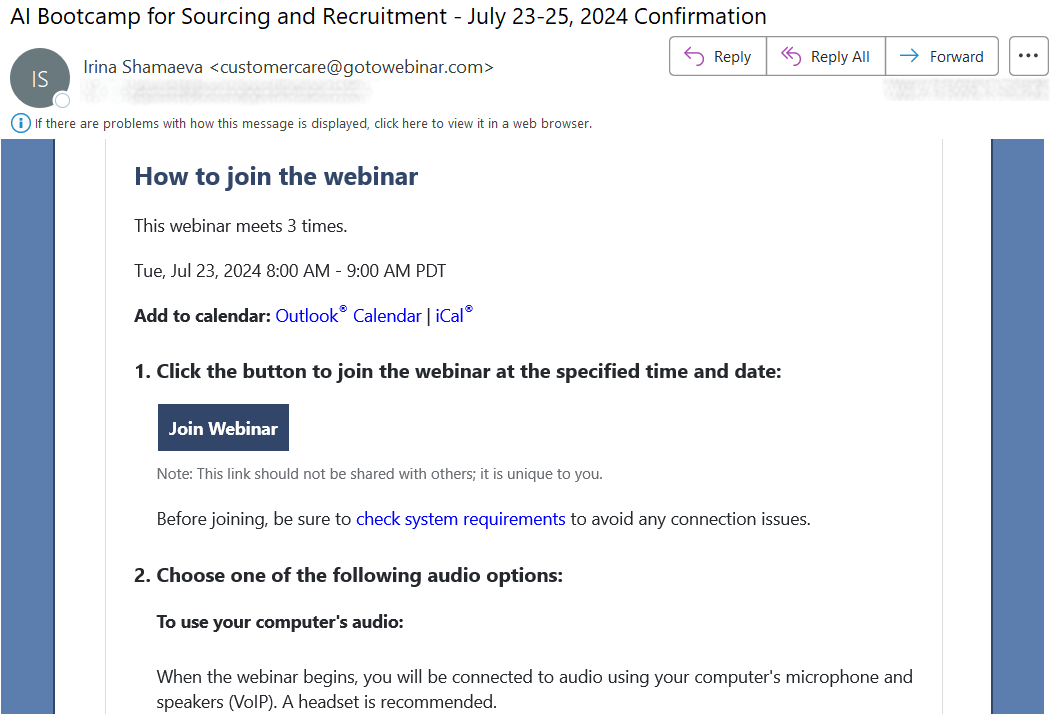Click sender name Irina Shamaeva
1055x714 pixels.
(x=143, y=67)
